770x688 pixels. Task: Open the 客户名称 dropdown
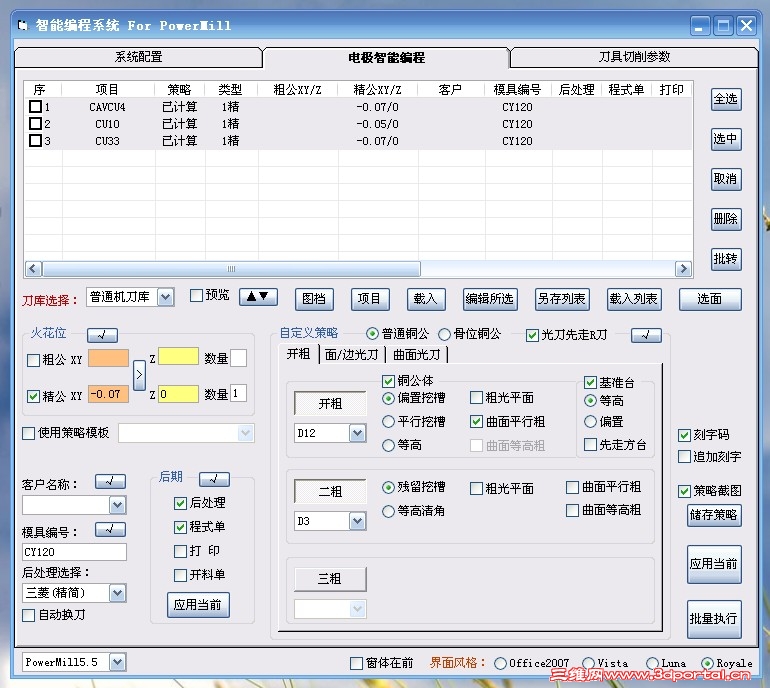pos(117,505)
